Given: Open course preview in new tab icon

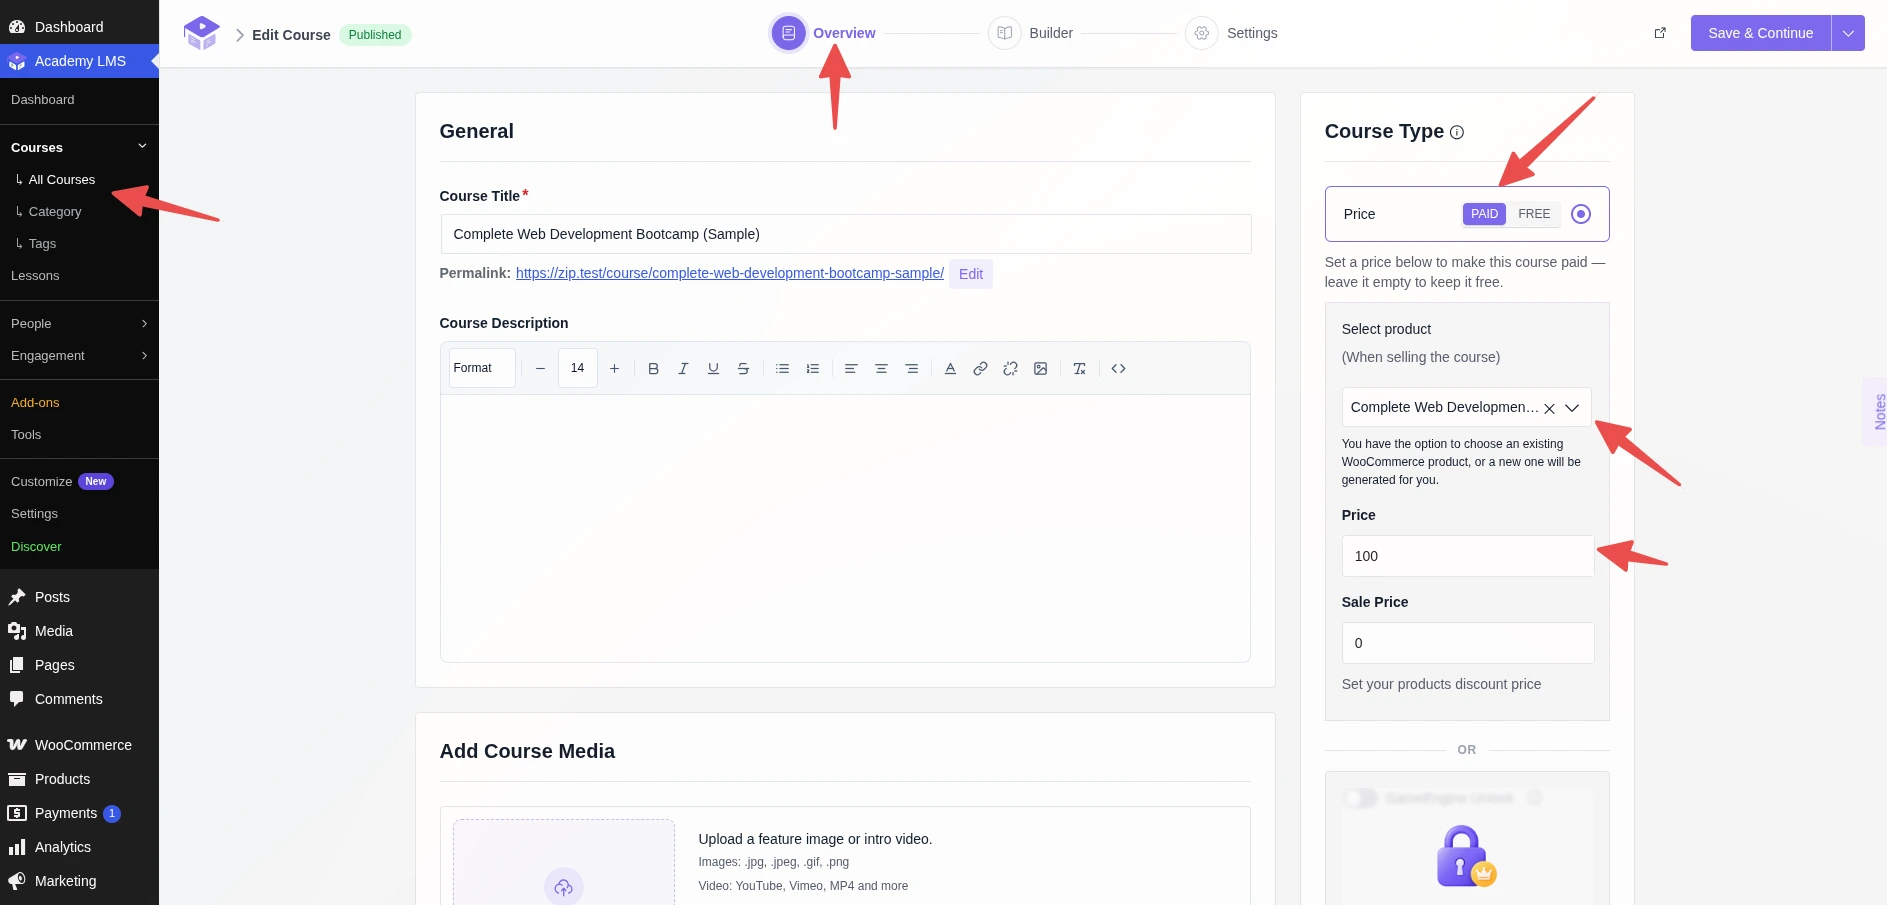Looking at the screenshot, I should click(1660, 33).
